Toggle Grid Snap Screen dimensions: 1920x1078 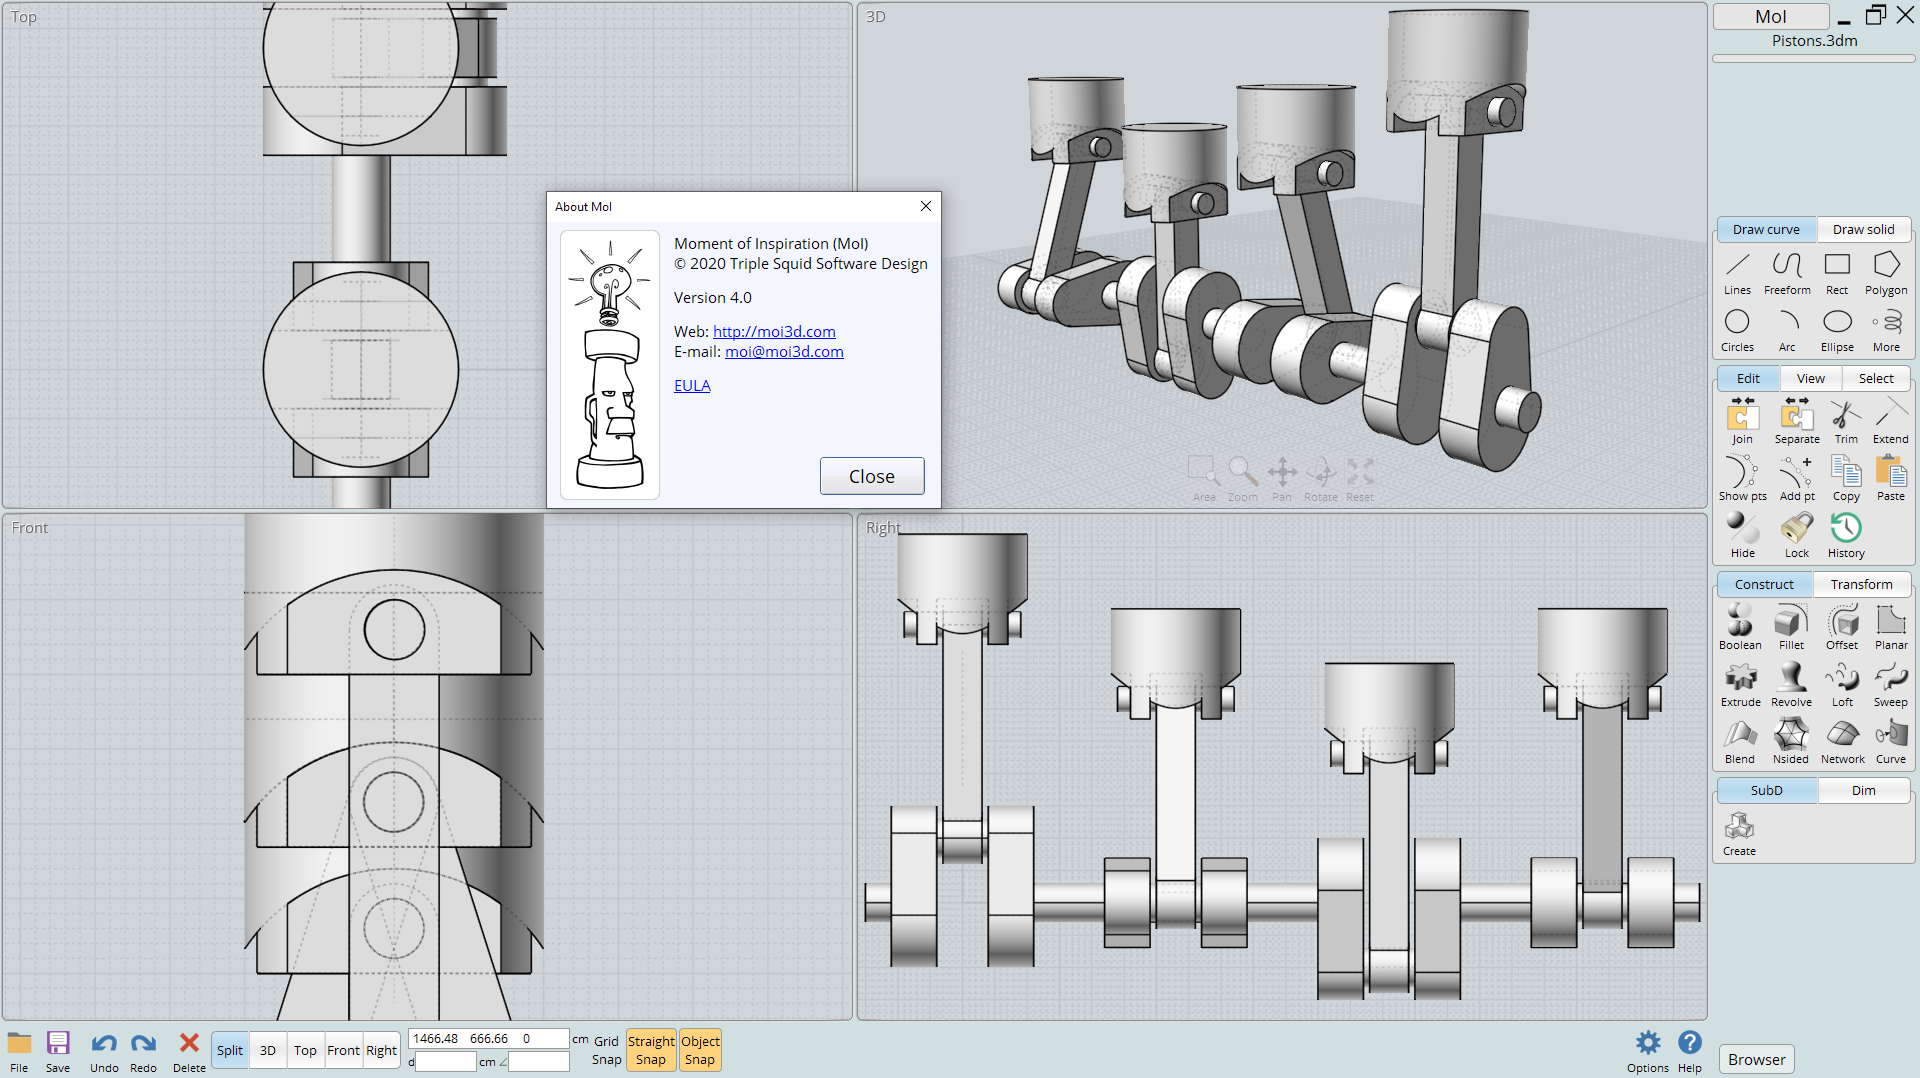tap(606, 1050)
